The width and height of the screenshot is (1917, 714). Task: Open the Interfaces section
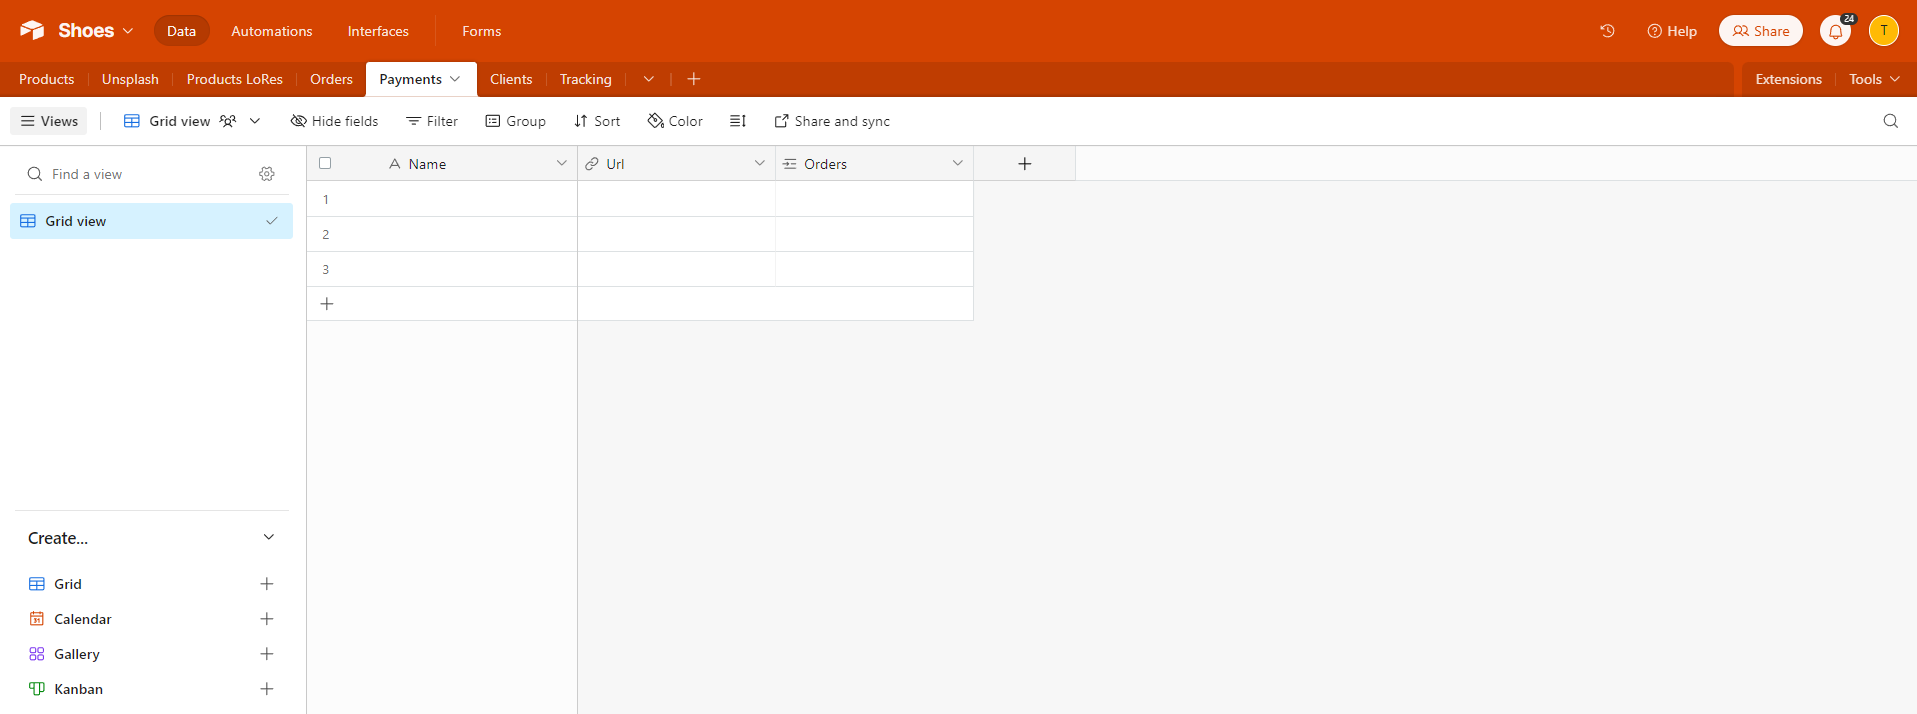[378, 31]
